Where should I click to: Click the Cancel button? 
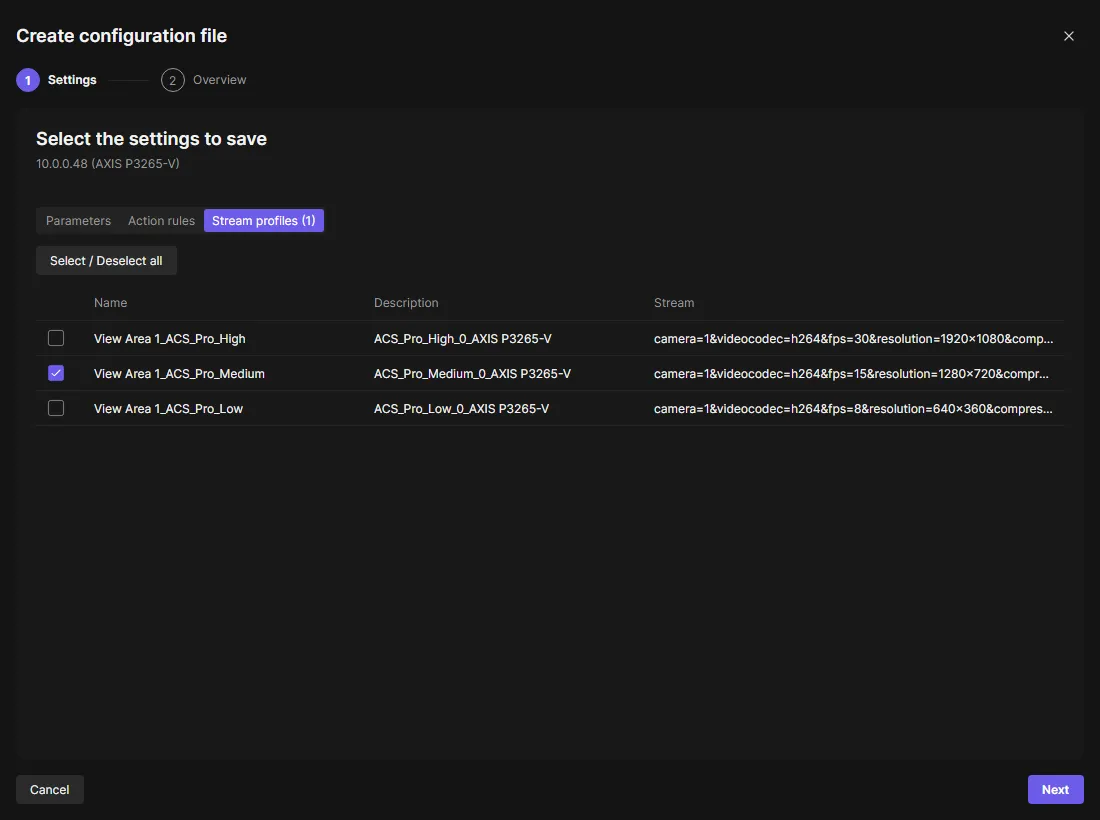(50, 790)
